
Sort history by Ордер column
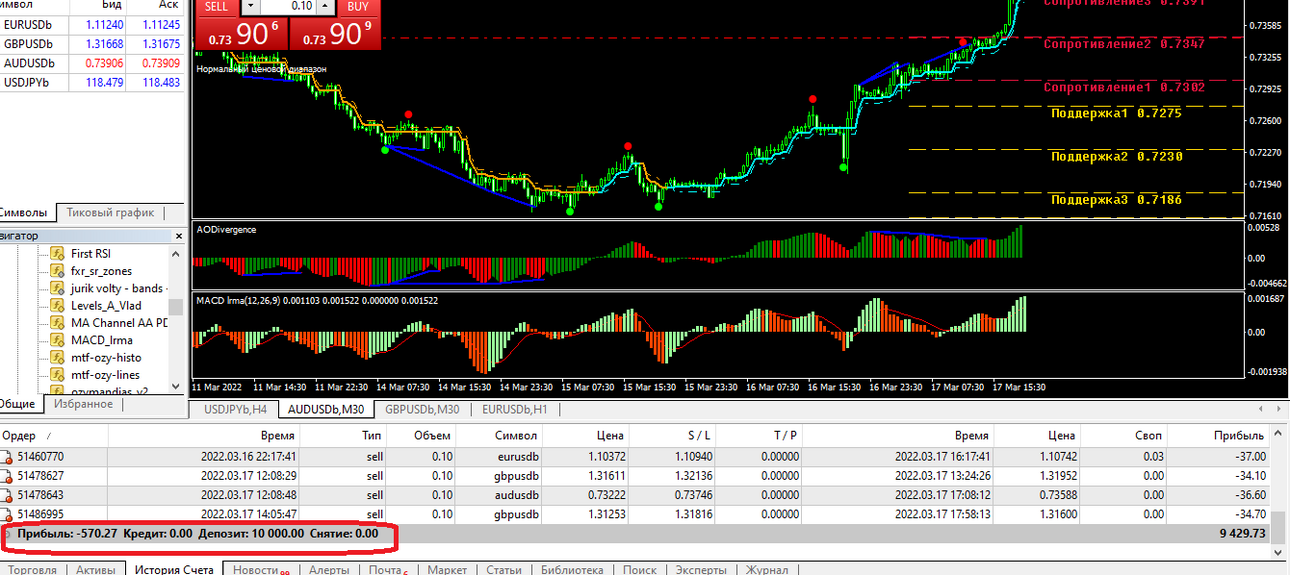click(x=54, y=436)
